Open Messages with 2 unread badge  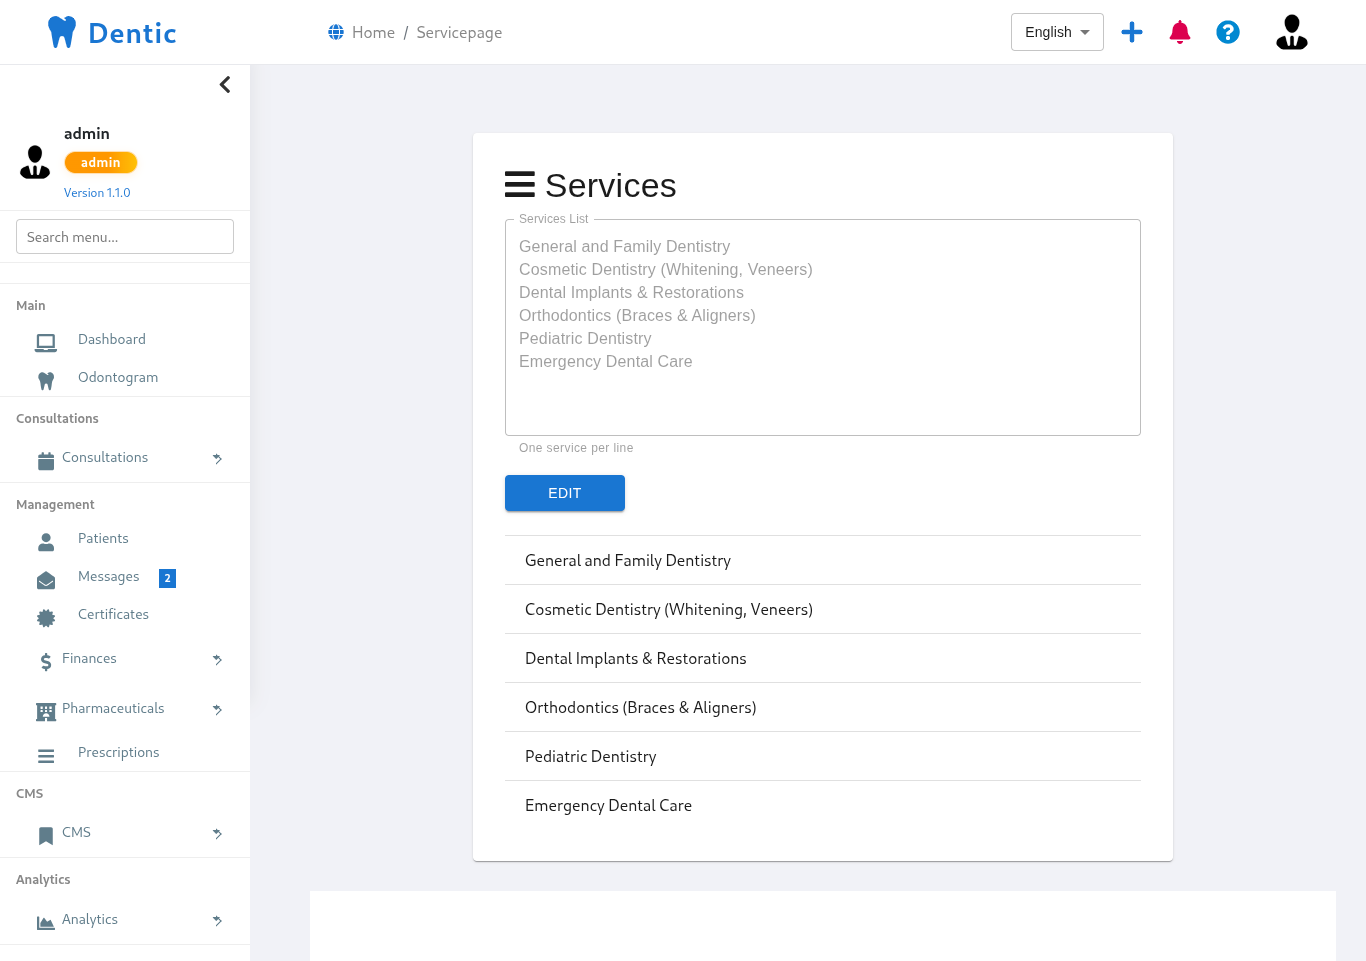coord(109,577)
